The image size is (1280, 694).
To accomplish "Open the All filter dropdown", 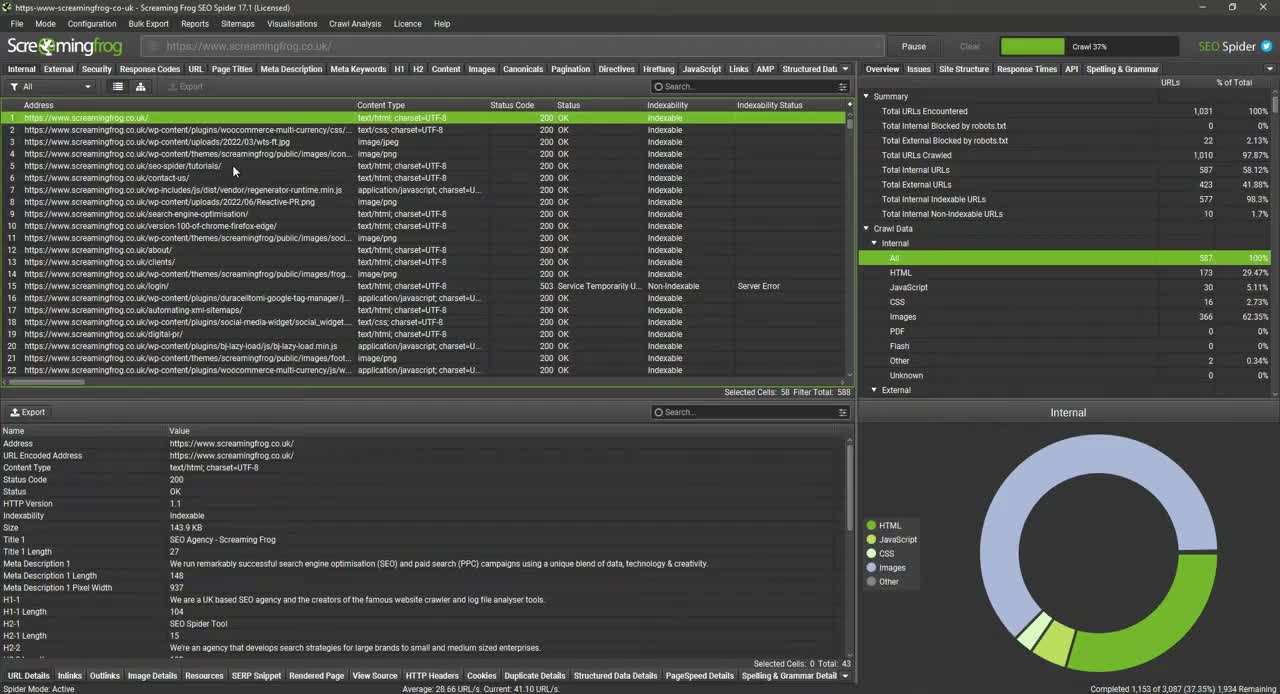I will (51, 87).
